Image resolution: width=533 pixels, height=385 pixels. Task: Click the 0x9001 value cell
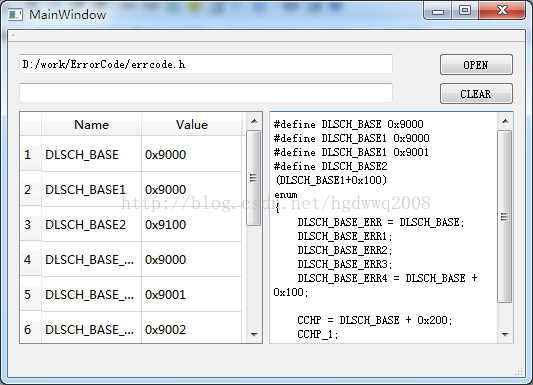point(191,295)
